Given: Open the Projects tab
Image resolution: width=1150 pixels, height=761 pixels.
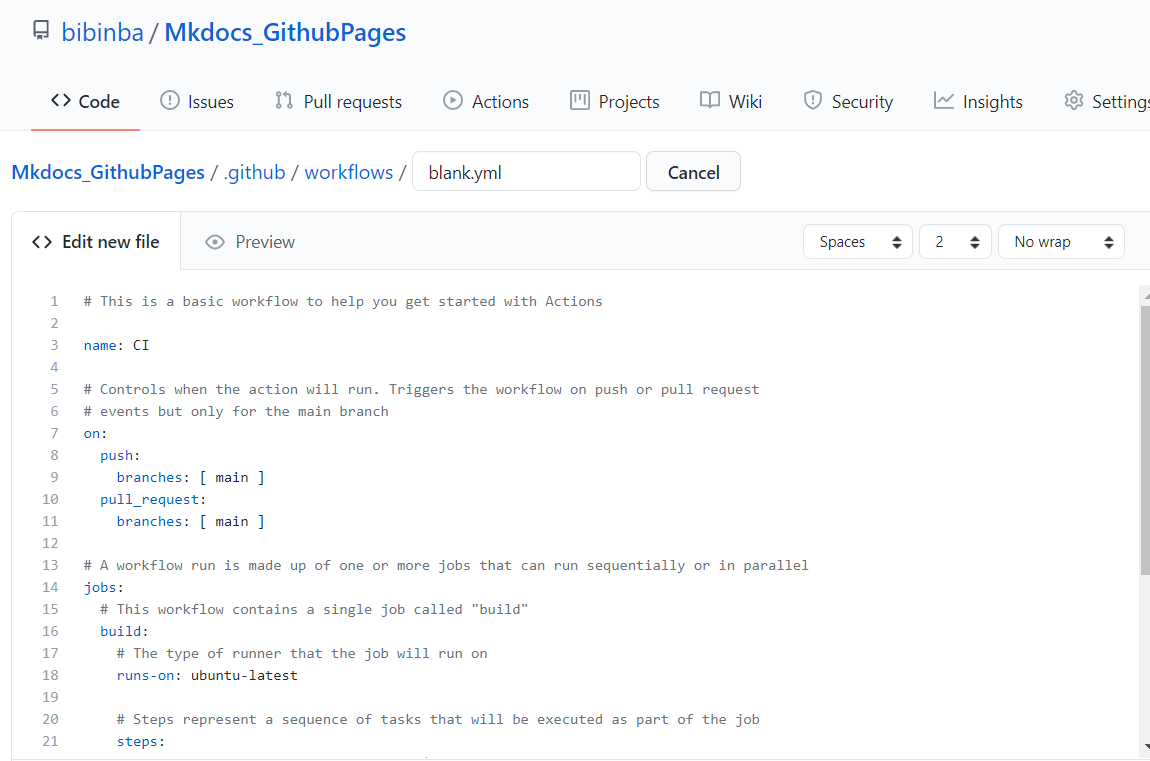Looking at the screenshot, I should [x=615, y=101].
